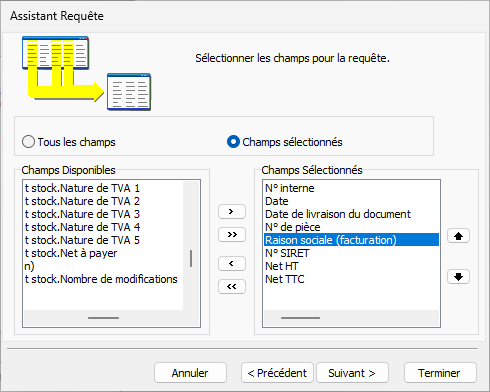Add selected field with single right arrow
This screenshot has height=392, width=490.
tap(232, 212)
